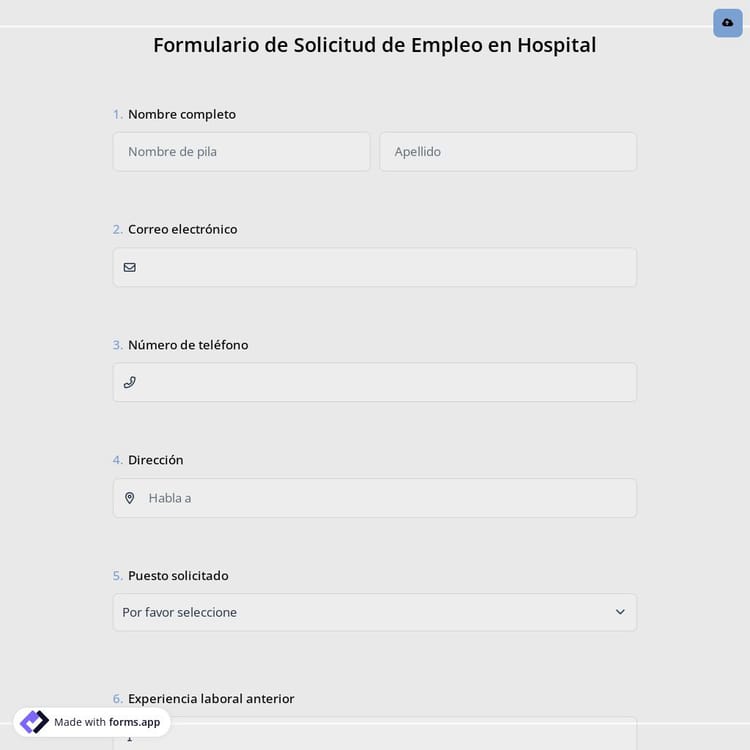Click the form title heading
The height and width of the screenshot is (750, 750).
click(374, 45)
